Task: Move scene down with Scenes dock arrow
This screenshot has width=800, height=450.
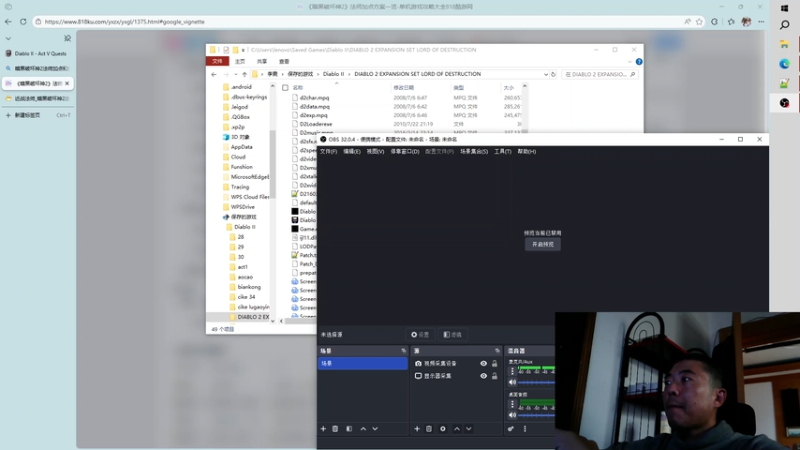Action: (x=375, y=429)
